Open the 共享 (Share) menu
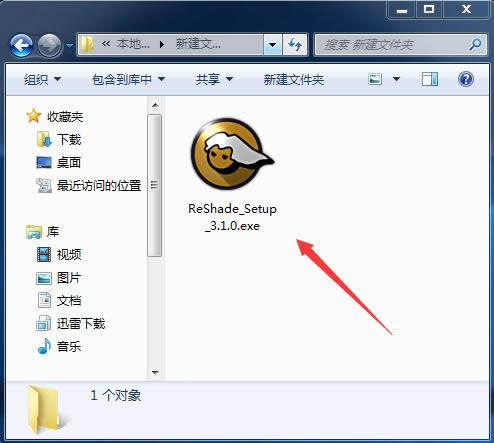 click(x=214, y=79)
